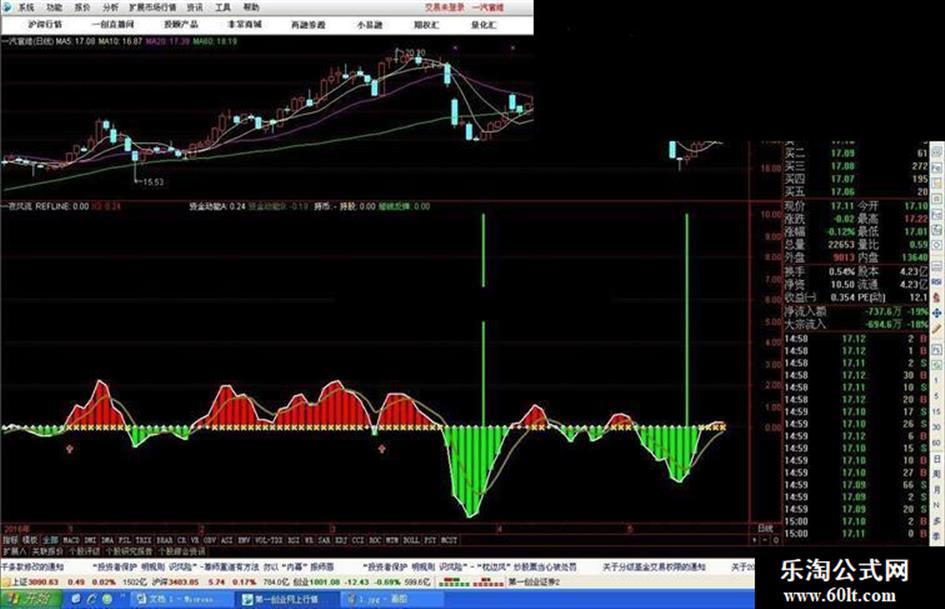Click the 日线 period label
Screen dimensions: 945x609
click(765, 528)
